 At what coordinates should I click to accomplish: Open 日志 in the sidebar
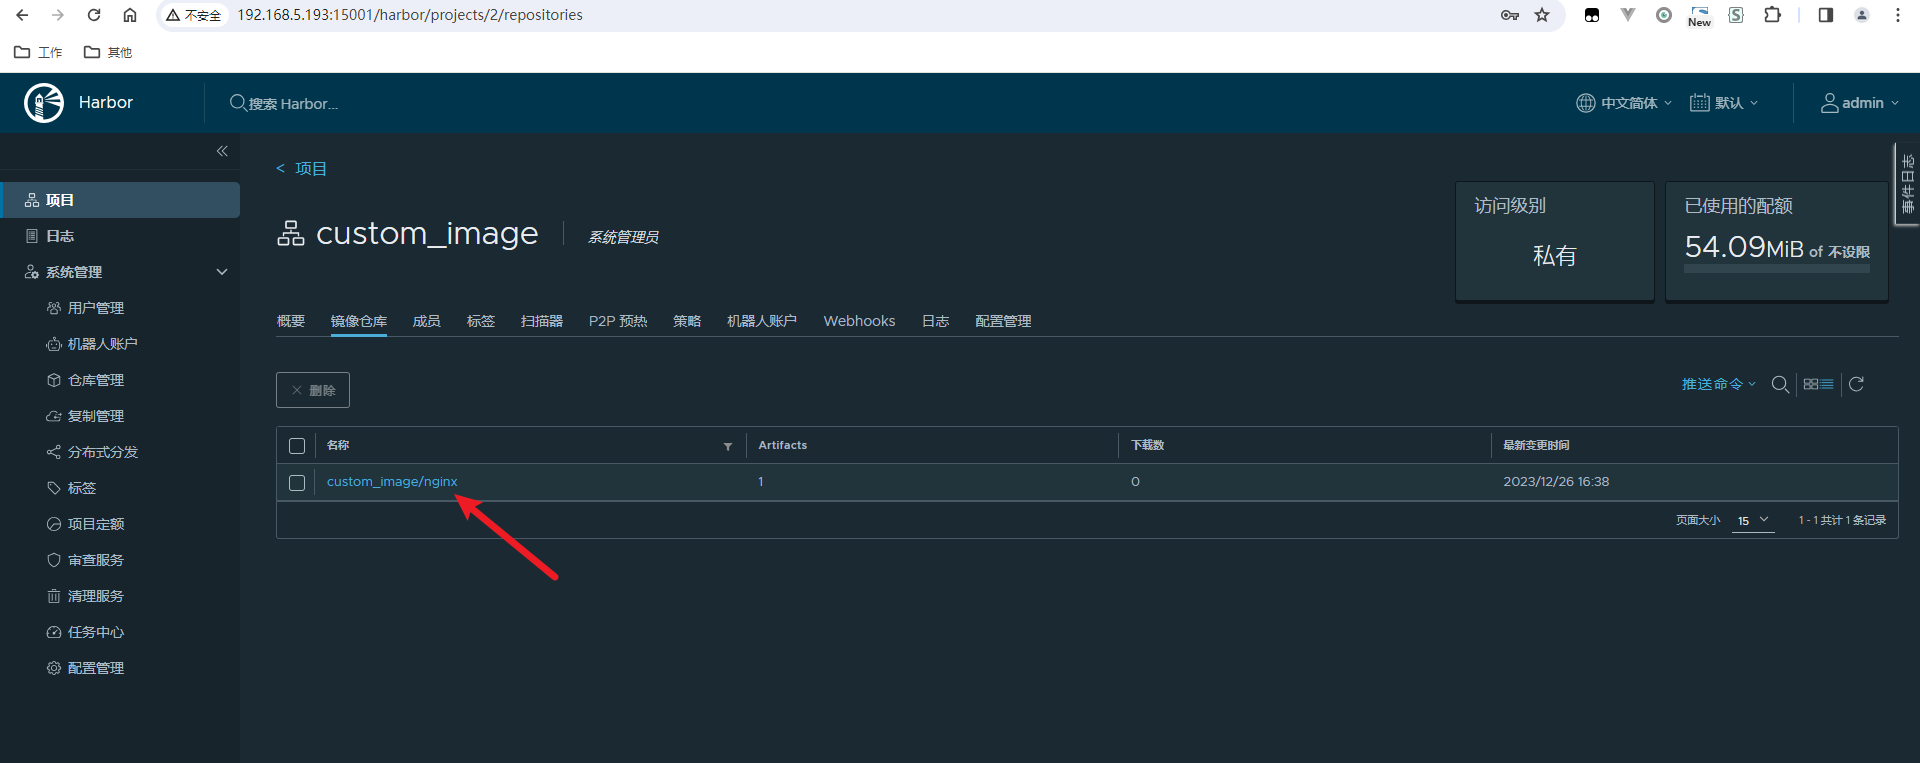(x=60, y=236)
